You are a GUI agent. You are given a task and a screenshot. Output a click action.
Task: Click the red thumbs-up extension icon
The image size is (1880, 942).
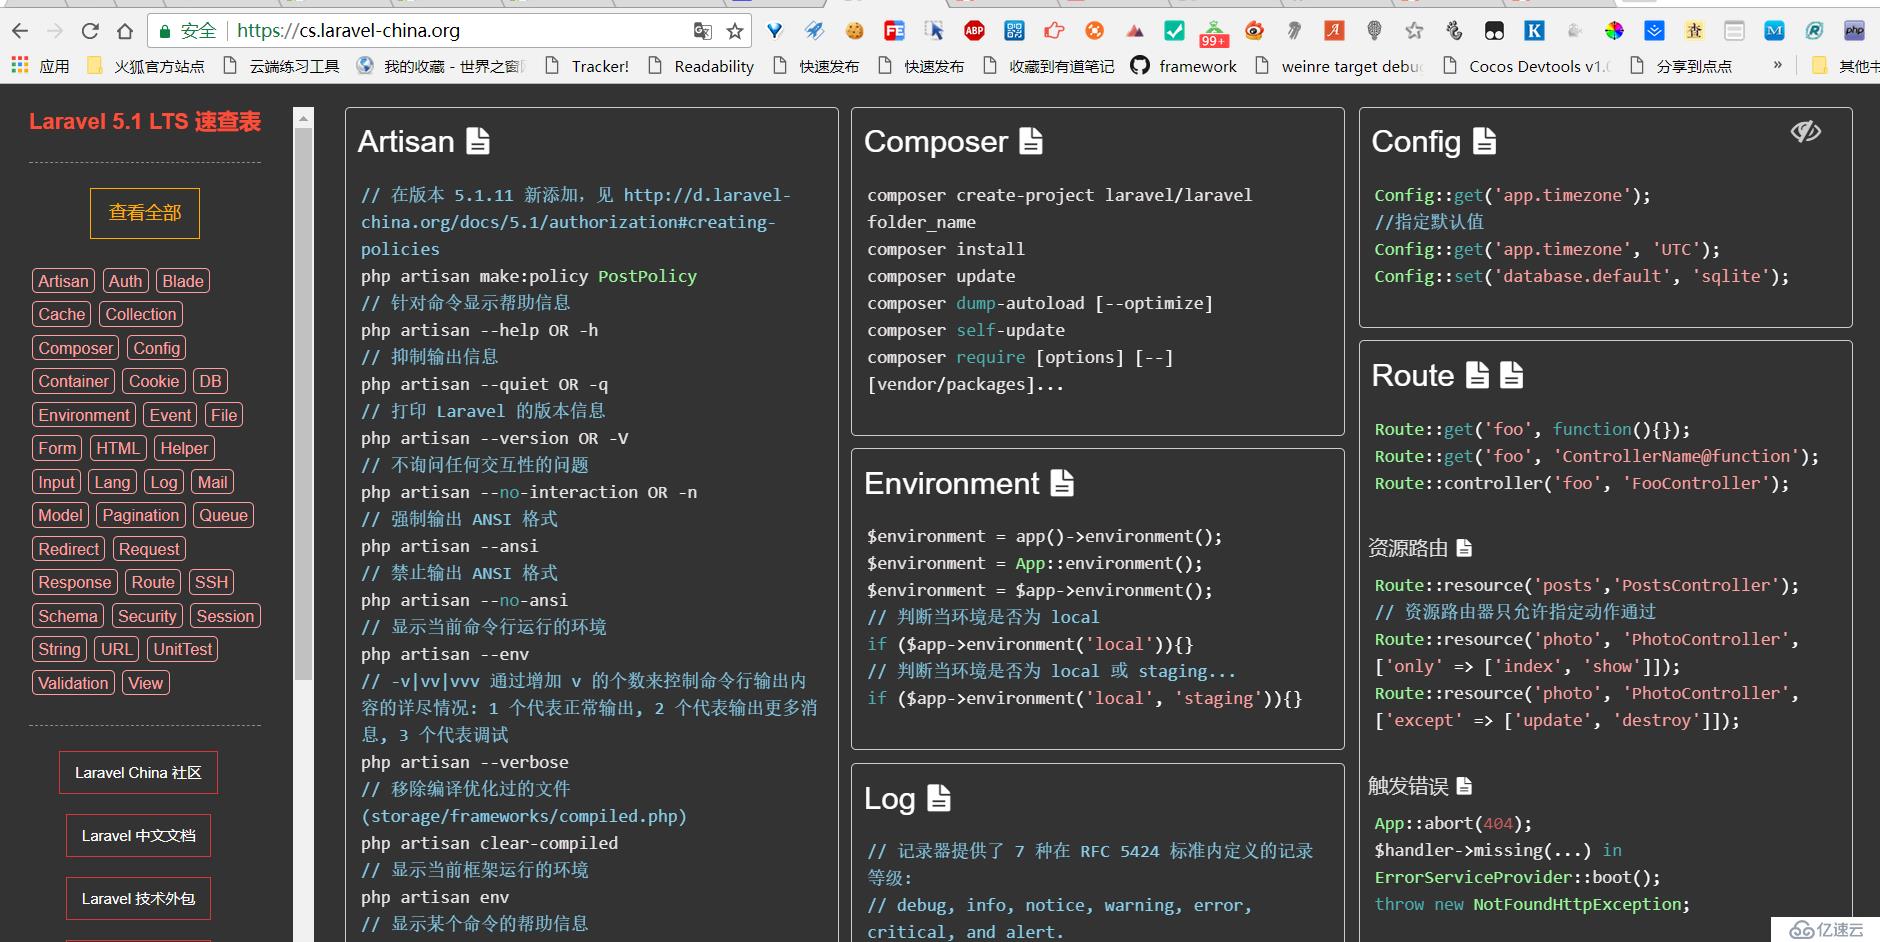pos(1054,31)
